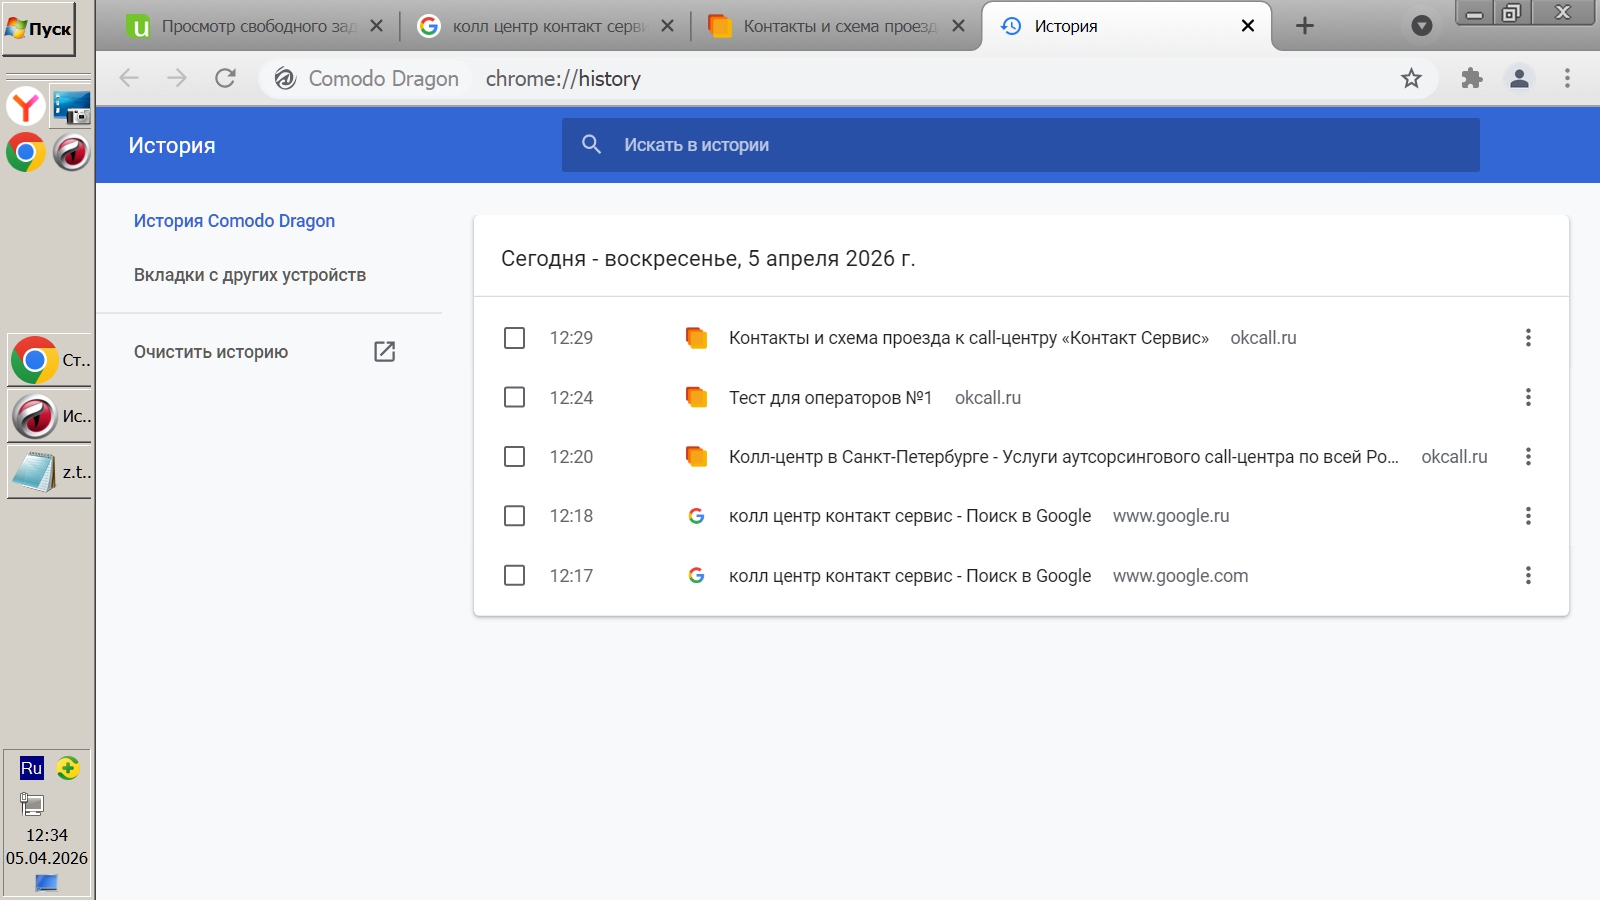Click the Пуск start button
The image size is (1600, 900).
[x=39, y=29]
